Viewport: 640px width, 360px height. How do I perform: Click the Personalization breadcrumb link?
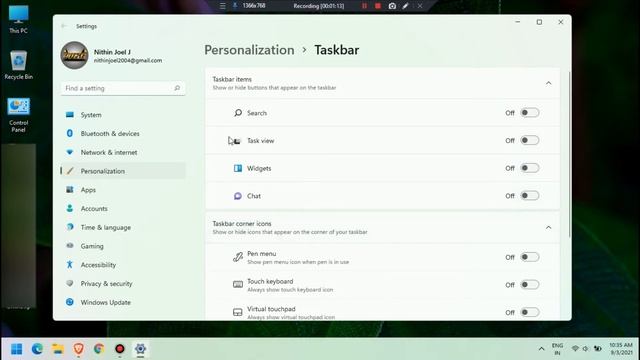(249, 50)
